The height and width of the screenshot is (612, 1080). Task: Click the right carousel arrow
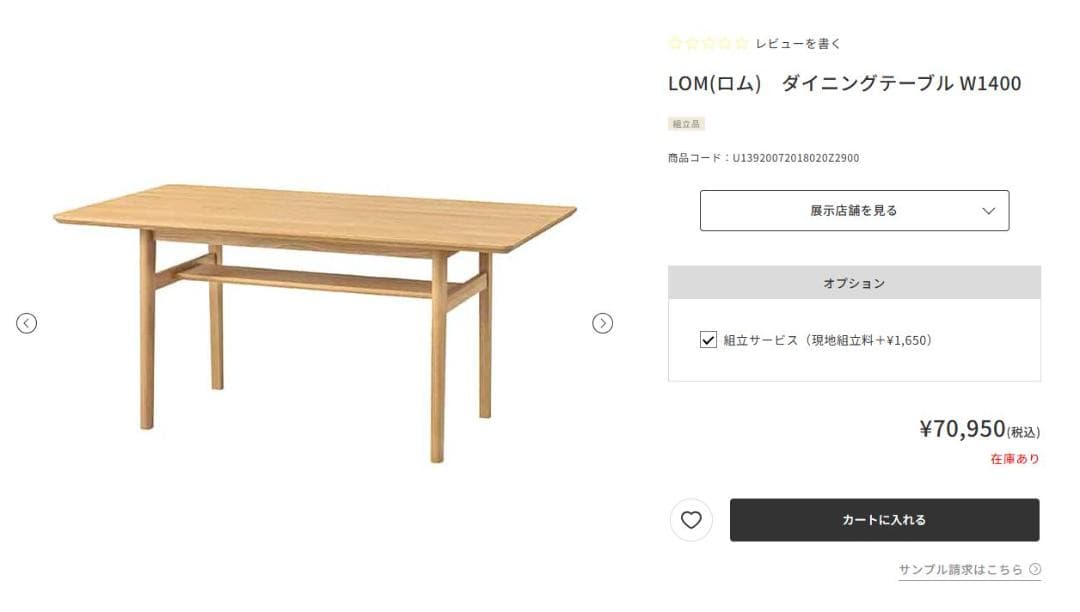[603, 323]
